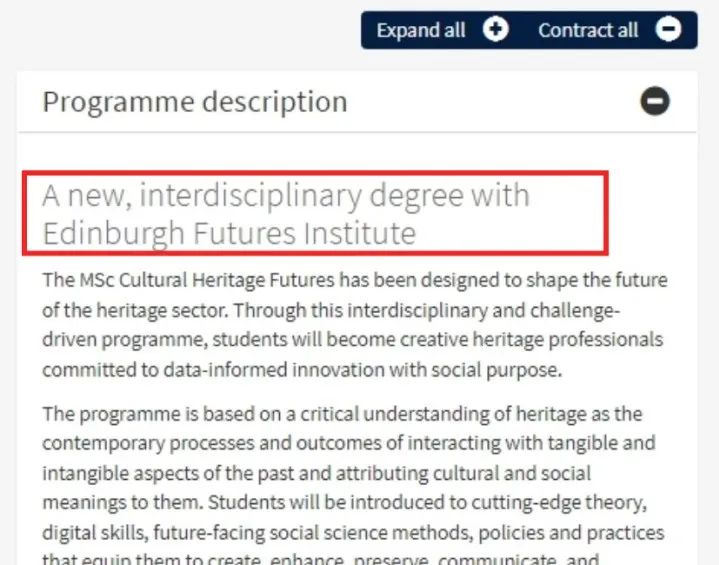Click the minus icon beside Contract all
The width and height of the screenshot is (719, 565).
pyautogui.click(x=669, y=30)
